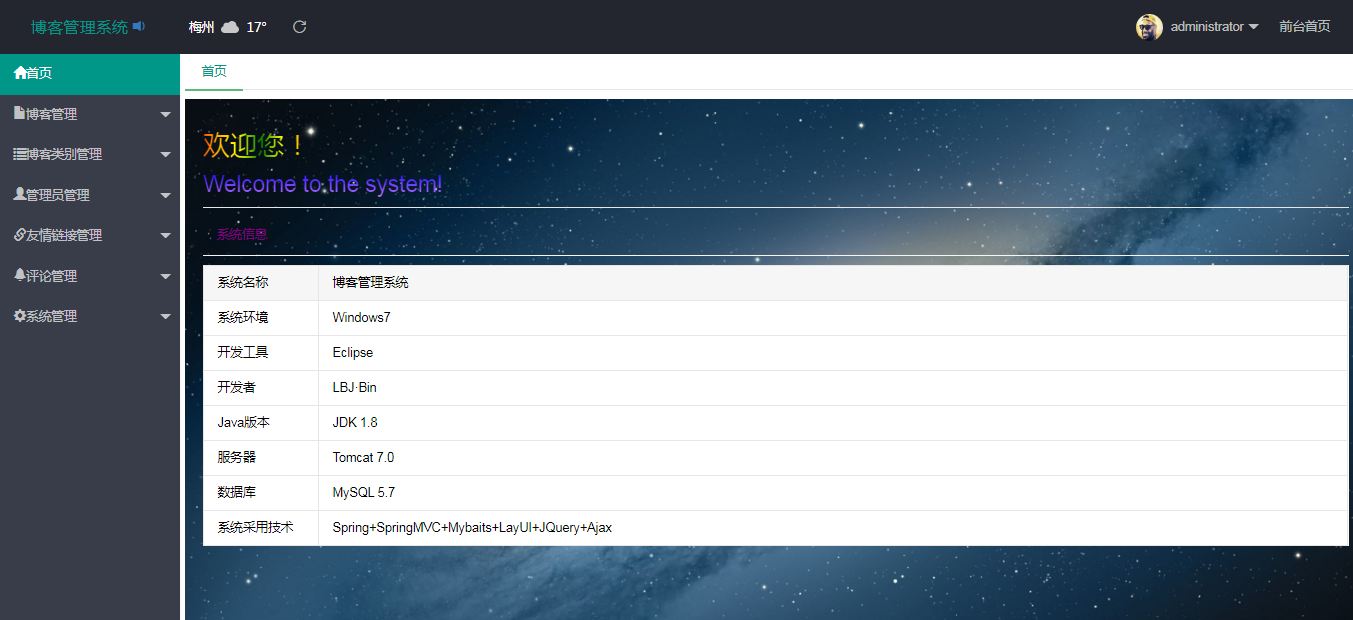
Task: Click the Java版本 table cell
Action: 260,423
